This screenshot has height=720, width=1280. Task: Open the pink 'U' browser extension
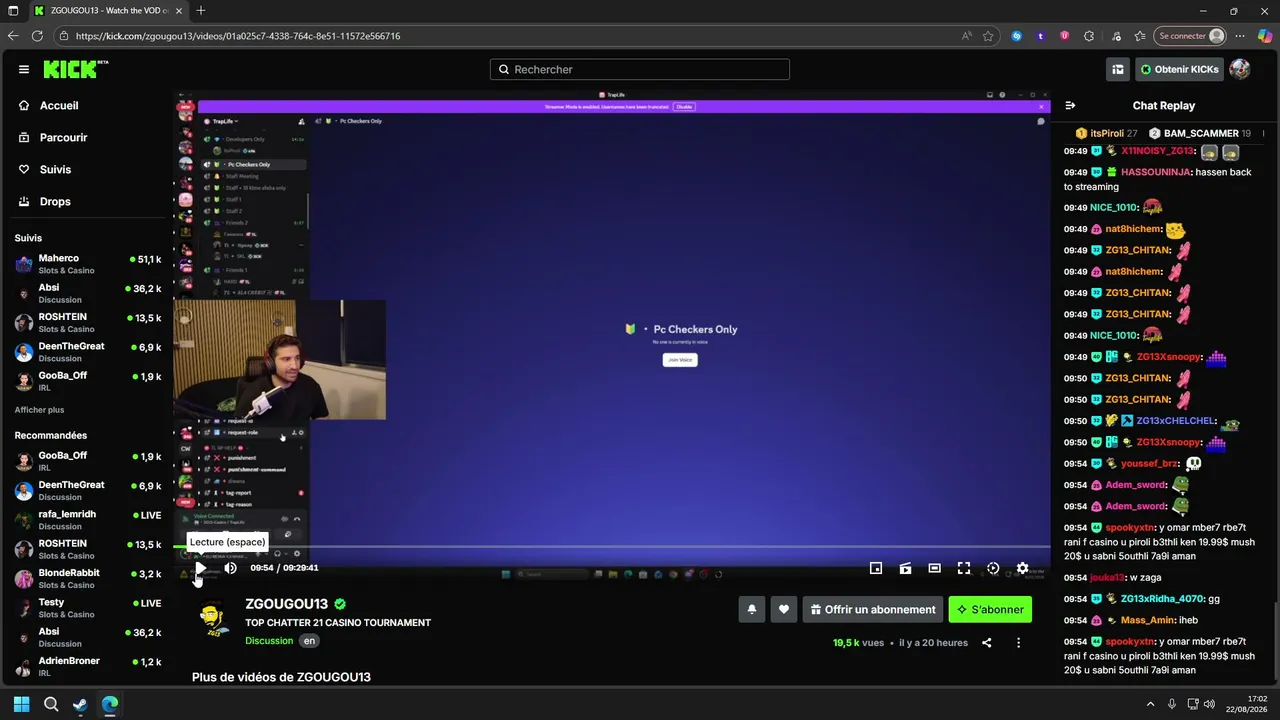[1065, 36]
